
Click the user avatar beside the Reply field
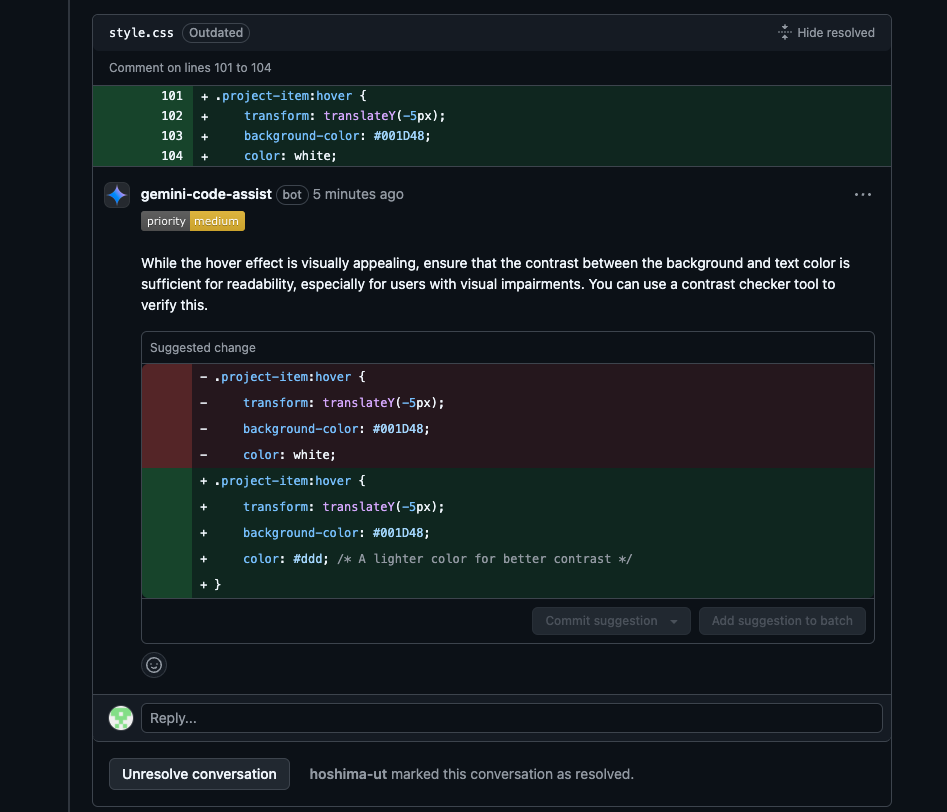click(121, 718)
